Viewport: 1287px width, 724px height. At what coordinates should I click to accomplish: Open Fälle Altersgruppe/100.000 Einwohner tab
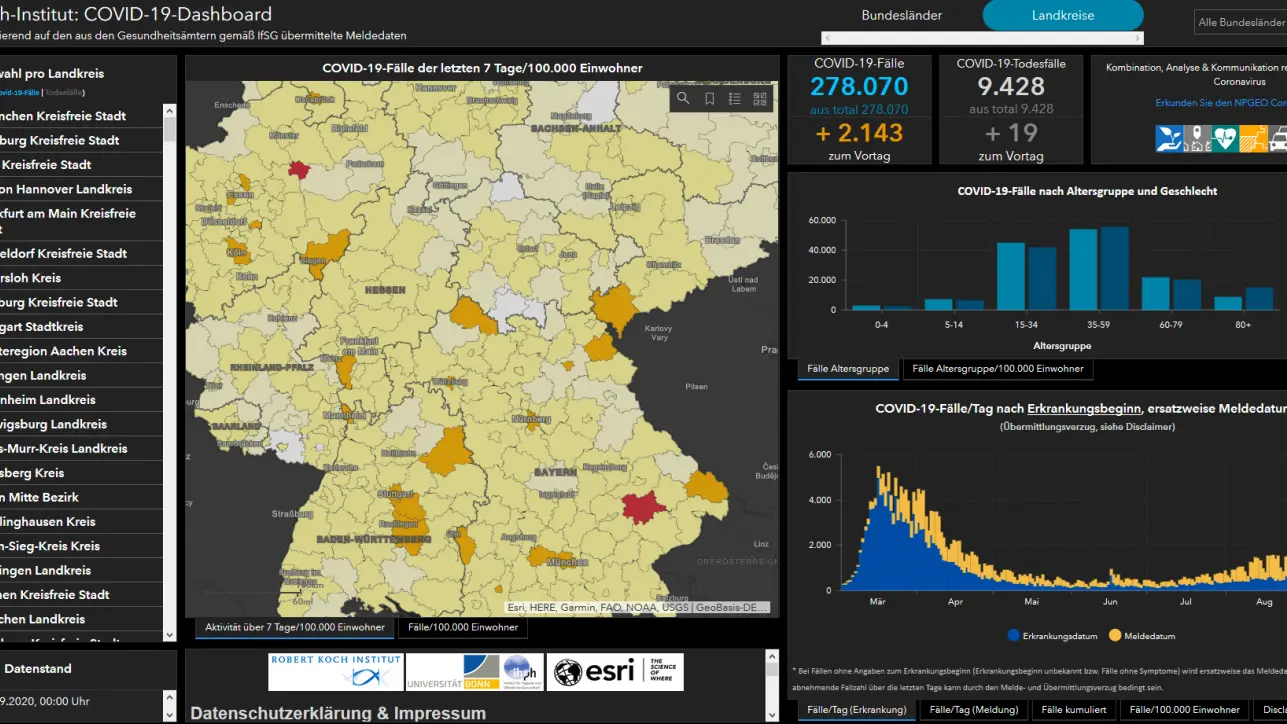(x=997, y=369)
